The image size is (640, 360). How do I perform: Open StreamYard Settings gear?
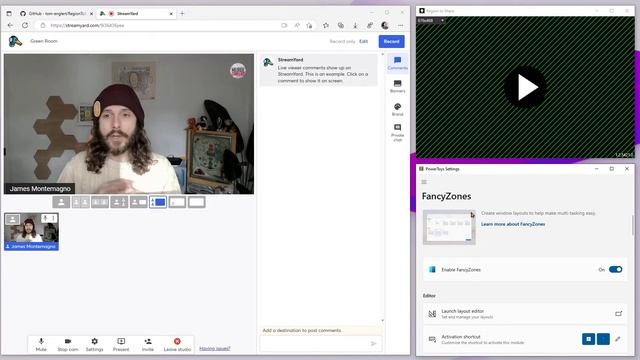coord(94,344)
